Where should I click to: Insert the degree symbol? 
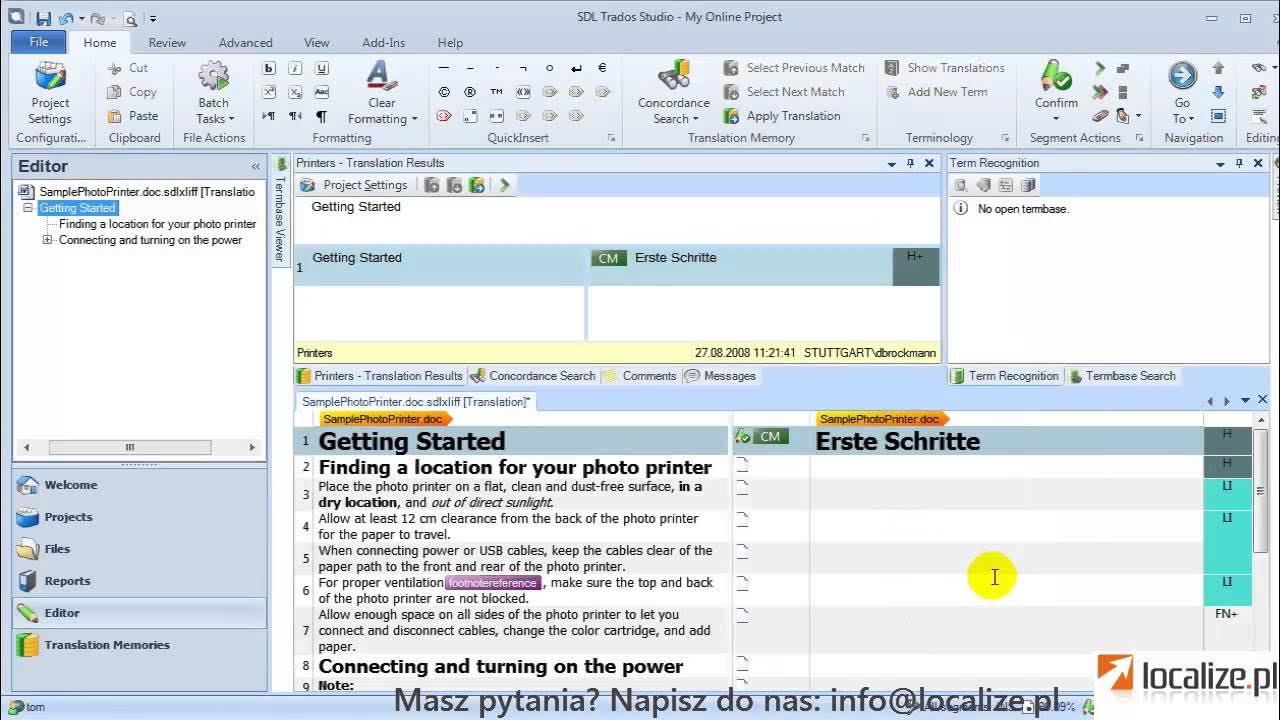[549, 68]
